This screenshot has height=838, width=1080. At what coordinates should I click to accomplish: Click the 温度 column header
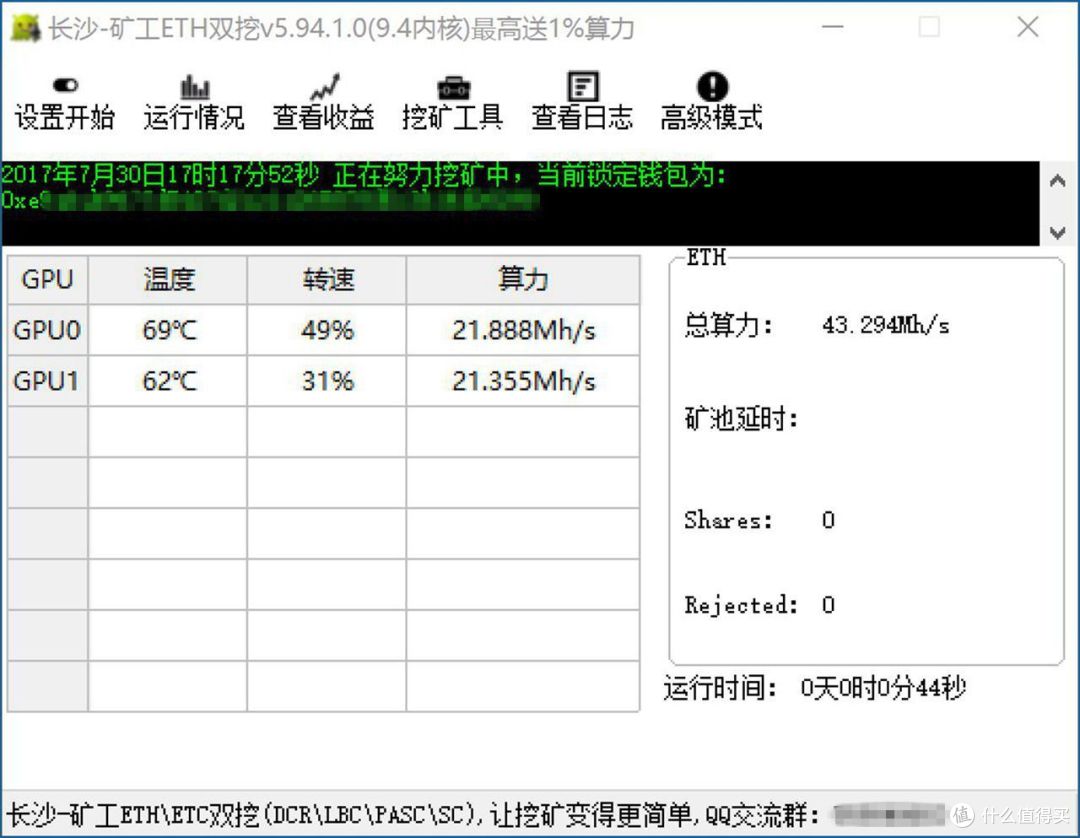pyautogui.click(x=166, y=280)
